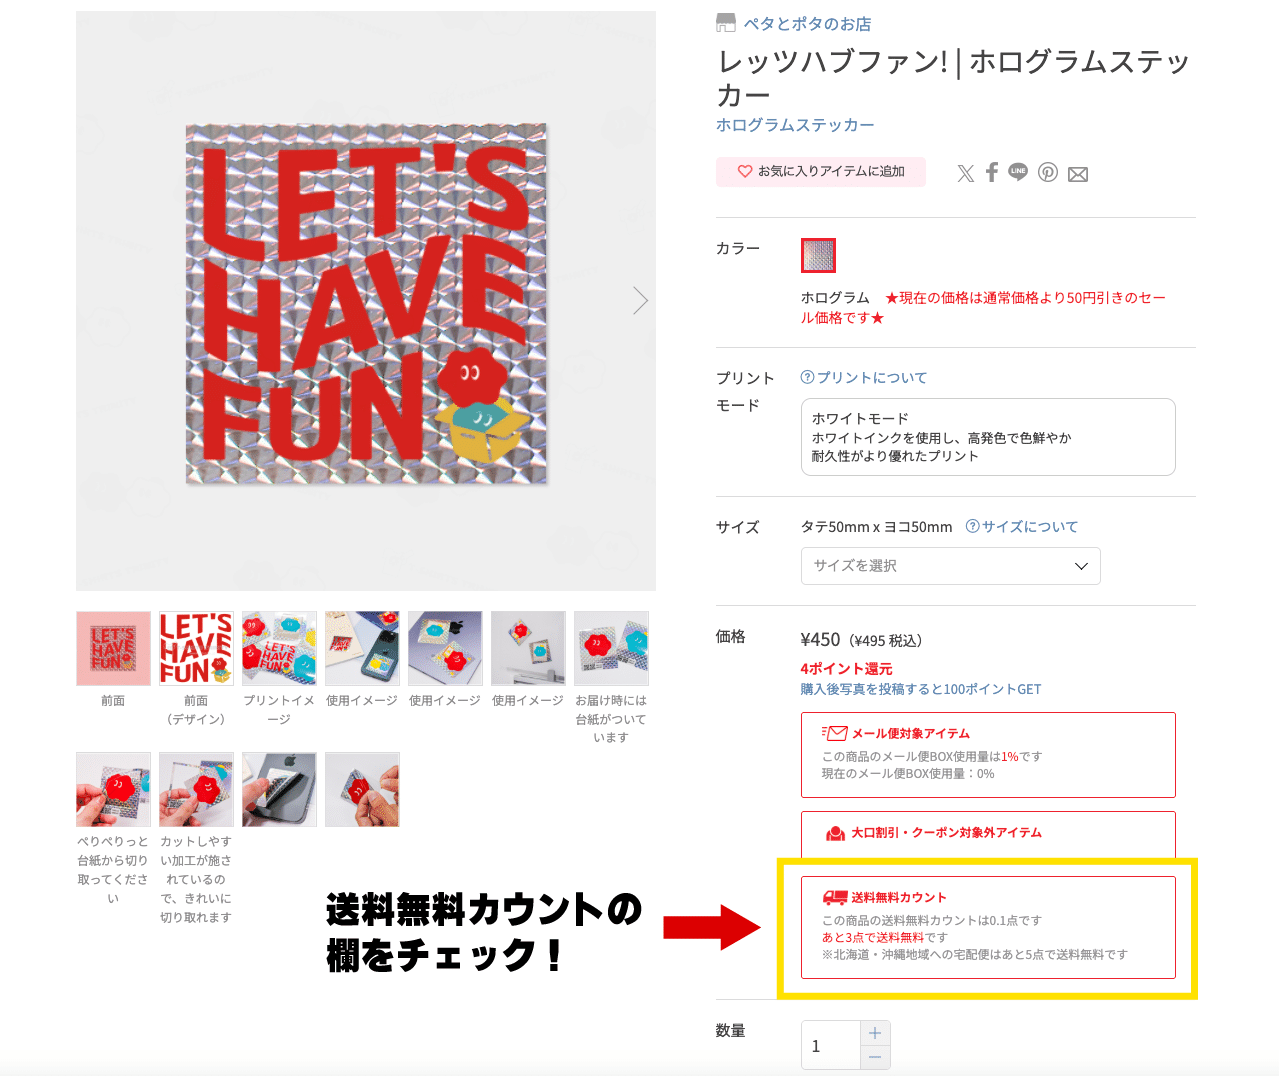View the 前面（デザイン） thumbnail
This screenshot has height=1076, width=1280.
coord(196,648)
